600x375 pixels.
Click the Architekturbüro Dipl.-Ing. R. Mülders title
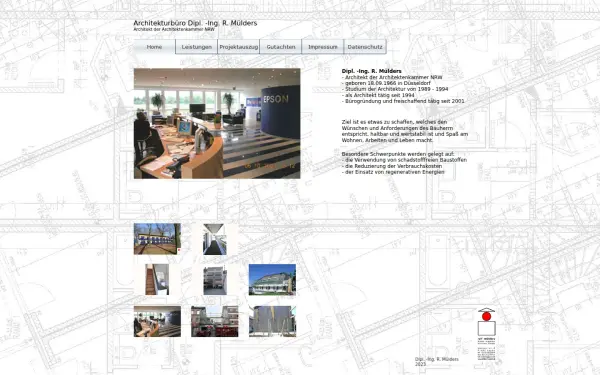point(195,23)
